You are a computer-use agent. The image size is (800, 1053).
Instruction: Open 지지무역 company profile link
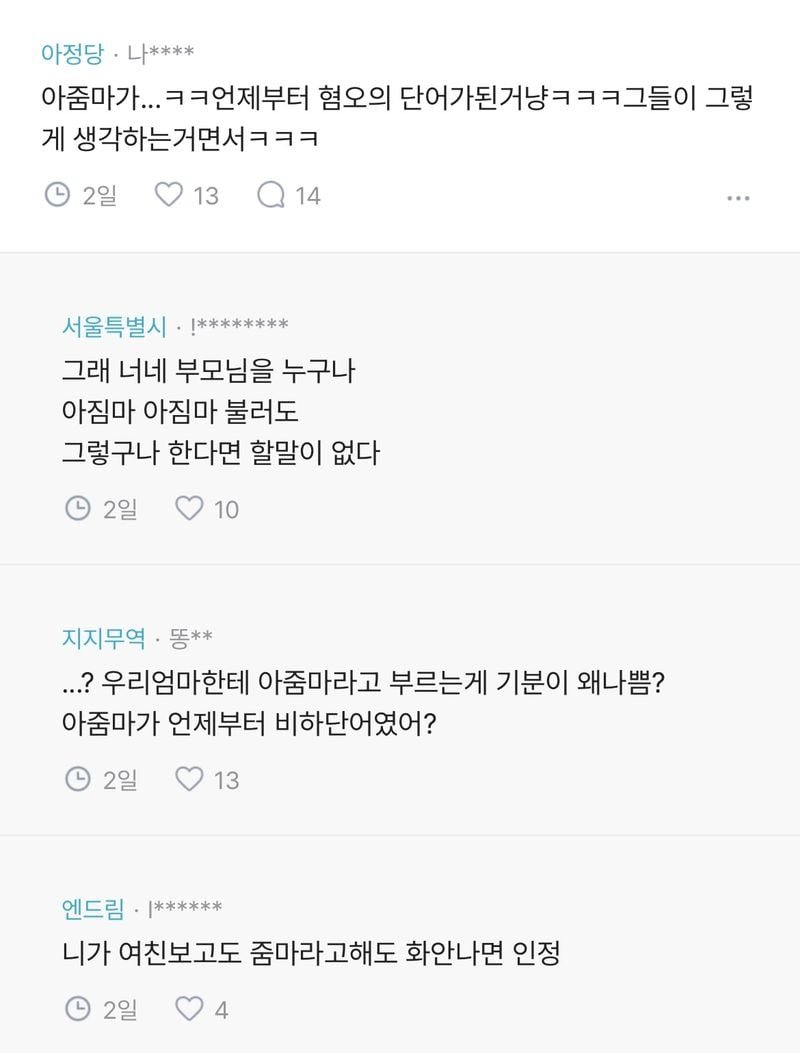coord(103,637)
